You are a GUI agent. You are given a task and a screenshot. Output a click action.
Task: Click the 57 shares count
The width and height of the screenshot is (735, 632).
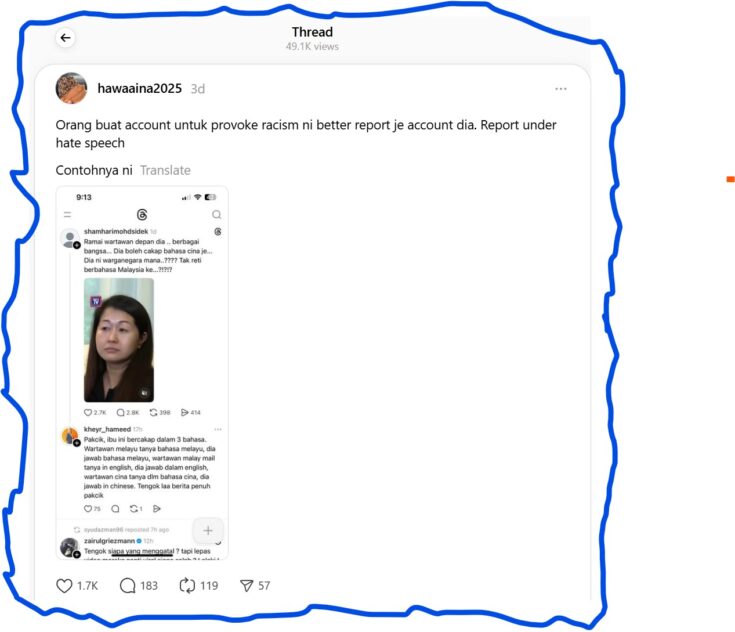264,586
